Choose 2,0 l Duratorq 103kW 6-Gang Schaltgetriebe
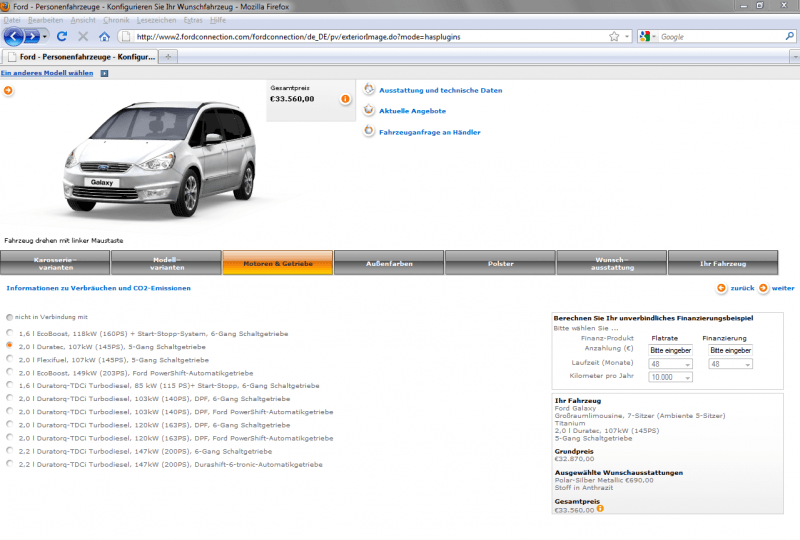 tap(10, 398)
